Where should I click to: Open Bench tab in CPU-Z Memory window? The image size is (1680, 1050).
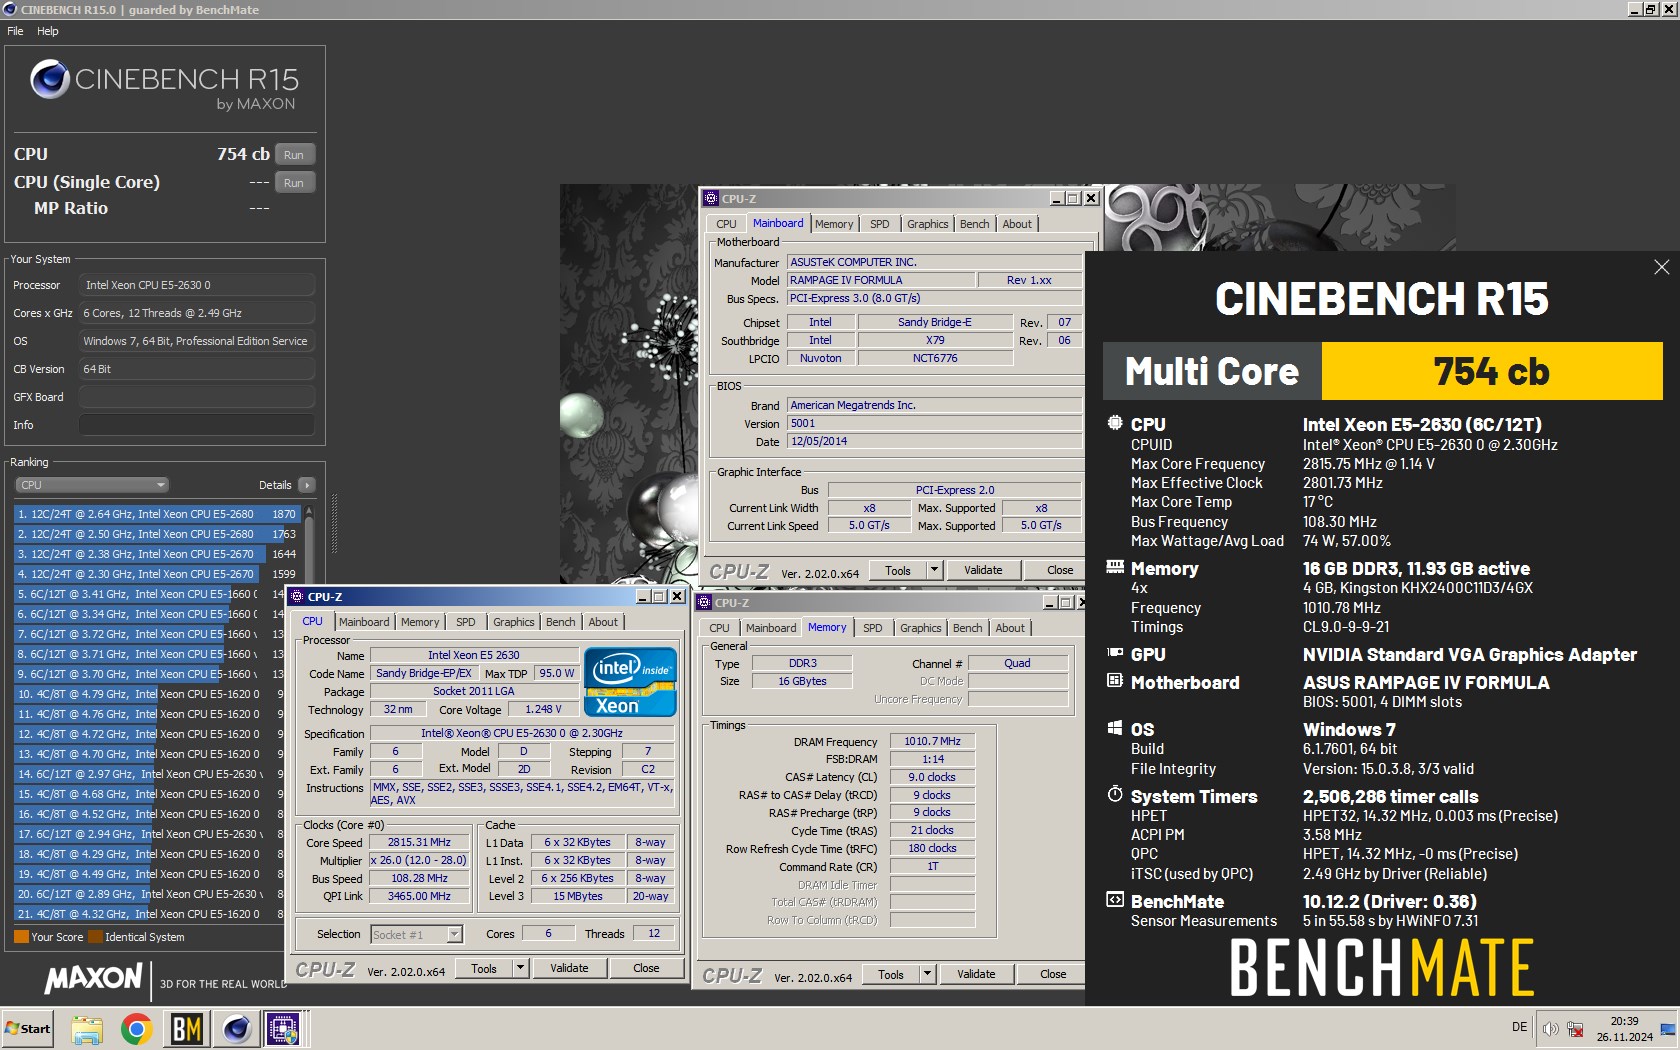[x=967, y=628]
